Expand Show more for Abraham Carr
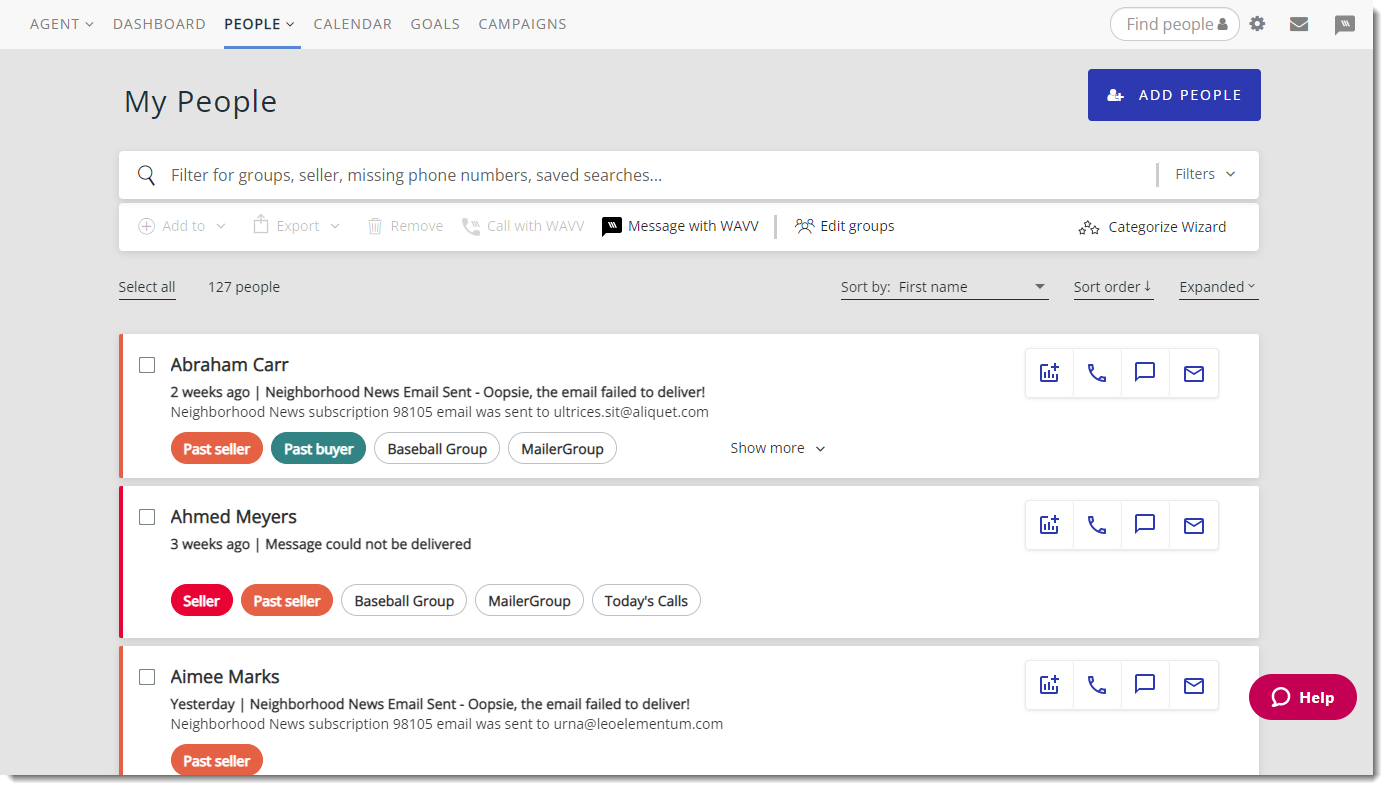The width and height of the screenshot is (1388, 790). 777,448
